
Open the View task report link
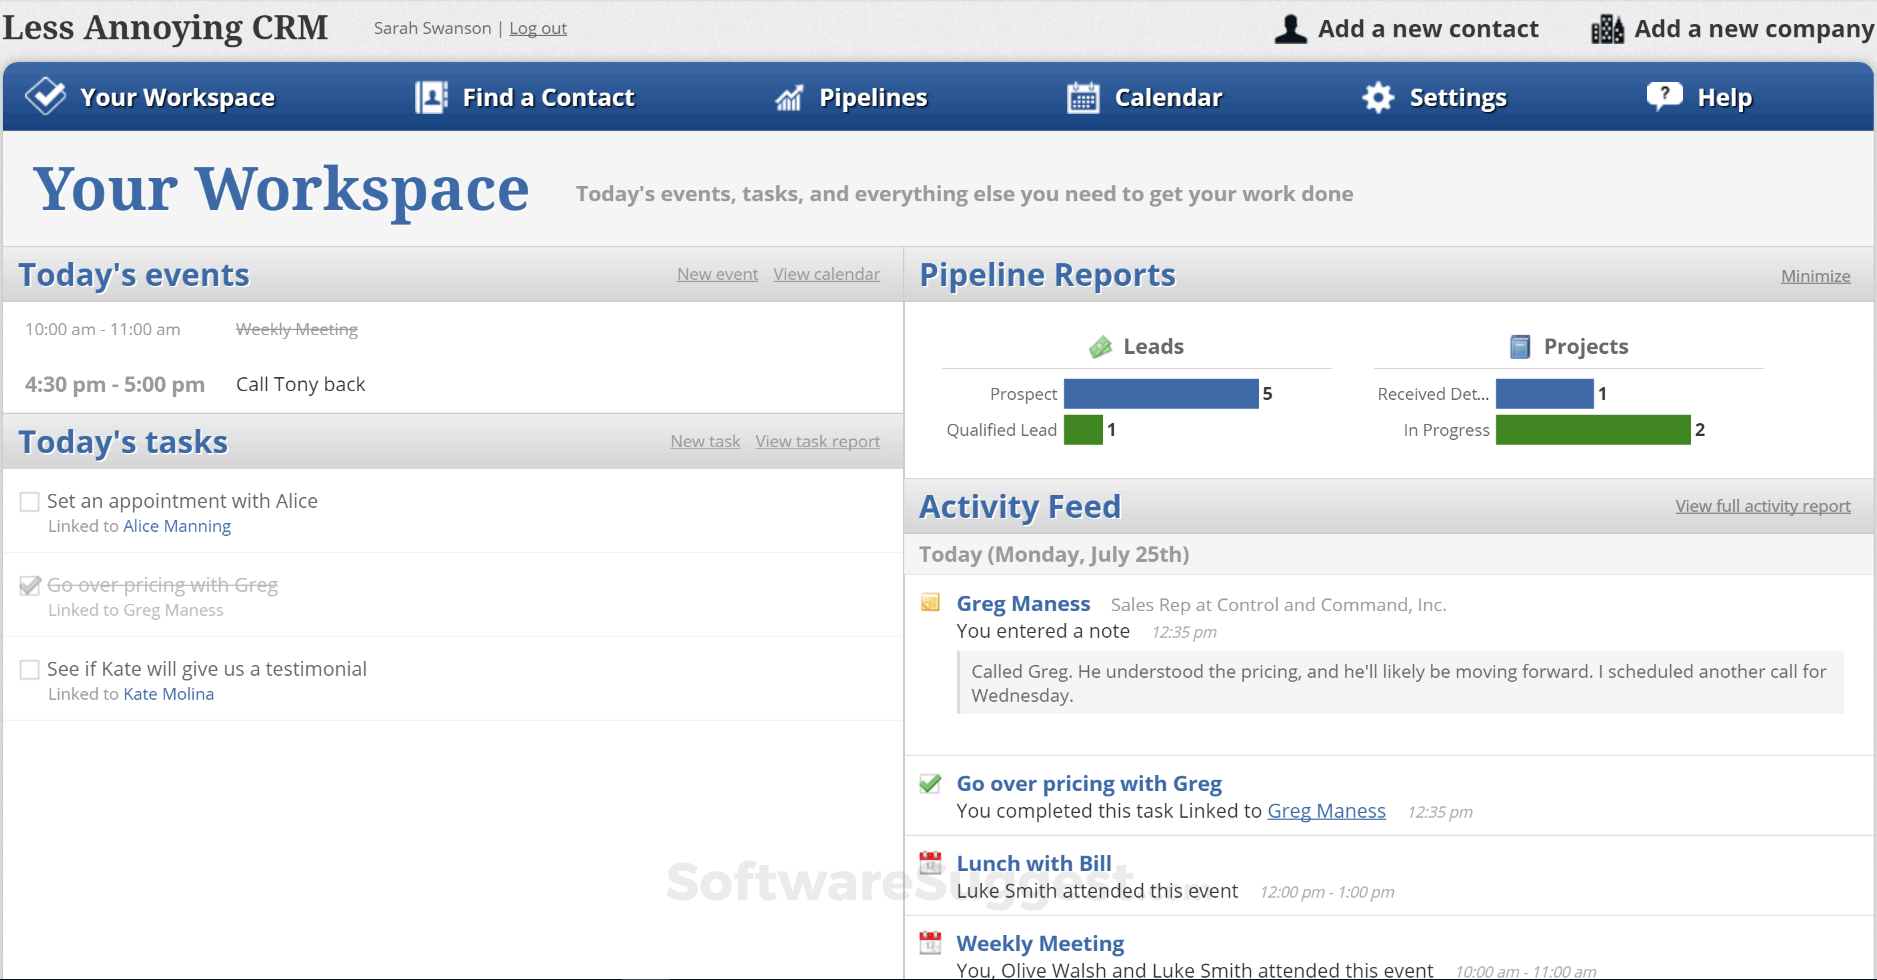(817, 441)
